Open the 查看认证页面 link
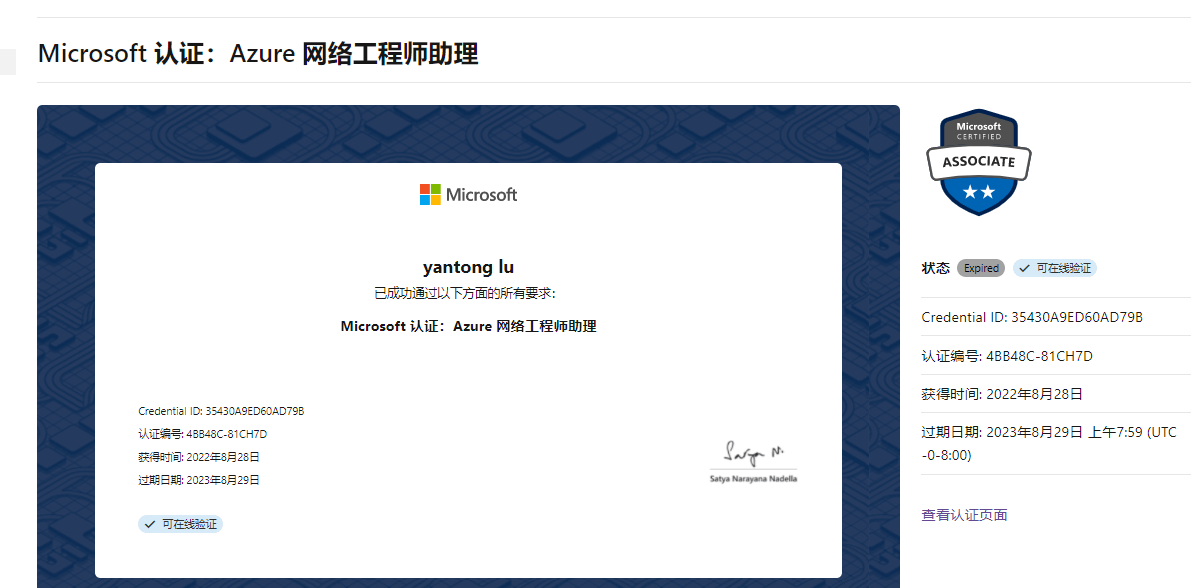 coord(964,515)
